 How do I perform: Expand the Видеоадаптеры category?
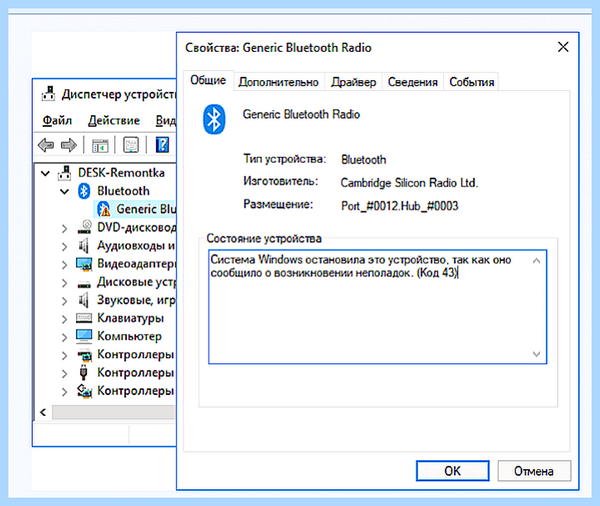click(64, 264)
